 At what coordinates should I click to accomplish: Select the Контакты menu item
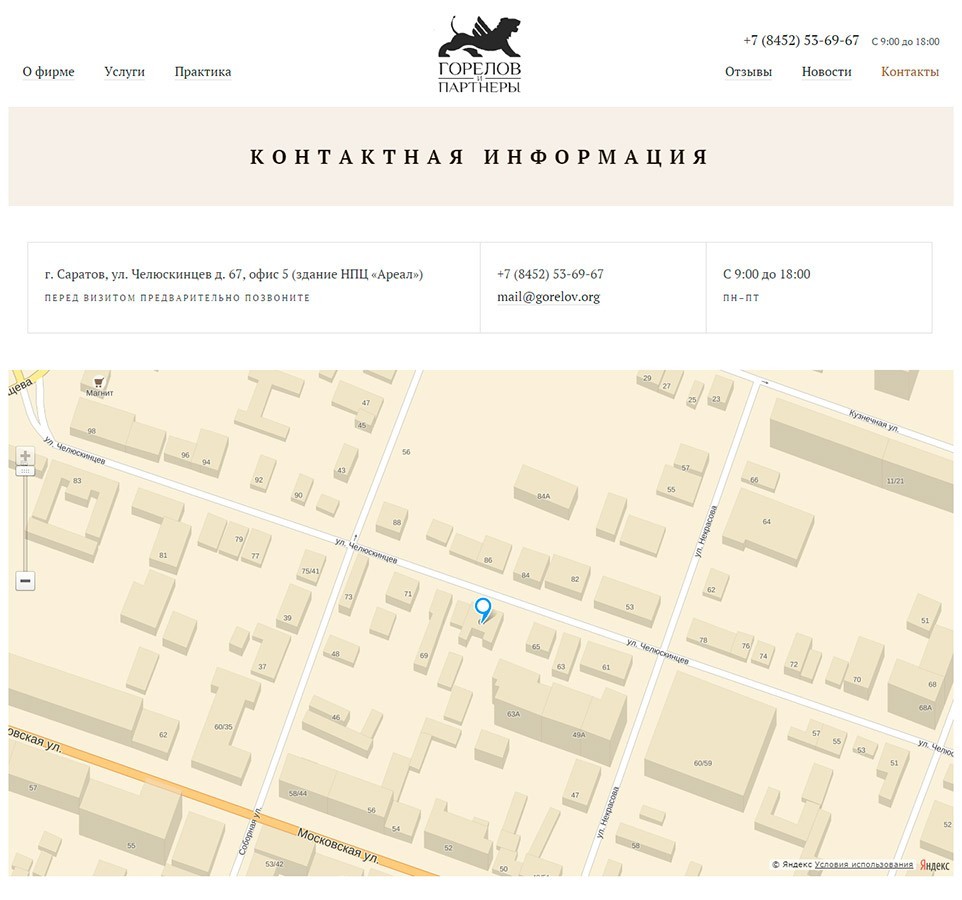(x=909, y=72)
